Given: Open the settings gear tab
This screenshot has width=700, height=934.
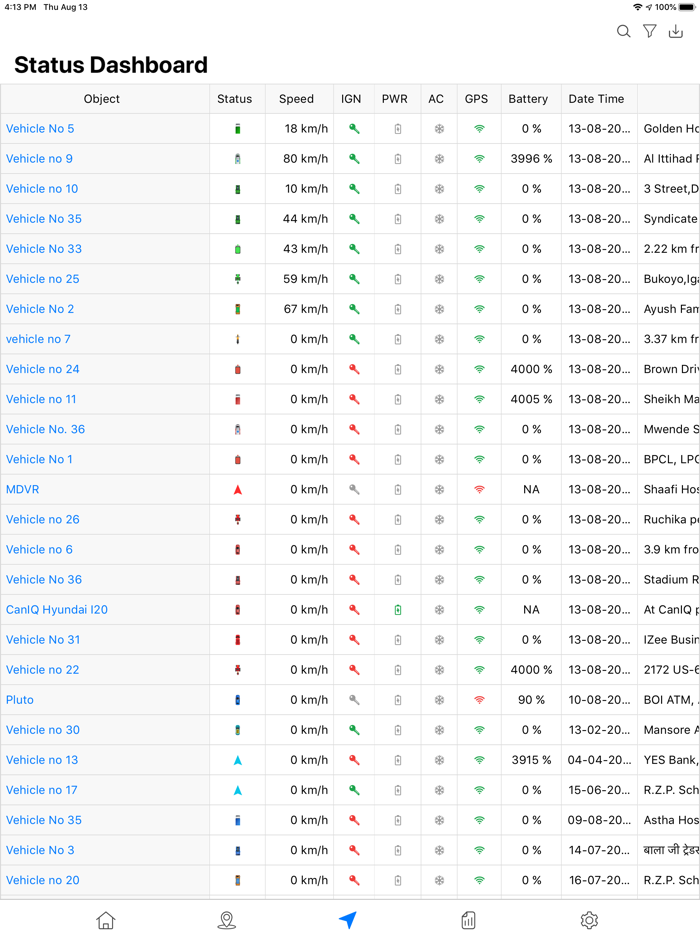Looking at the screenshot, I should [x=589, y=920].
